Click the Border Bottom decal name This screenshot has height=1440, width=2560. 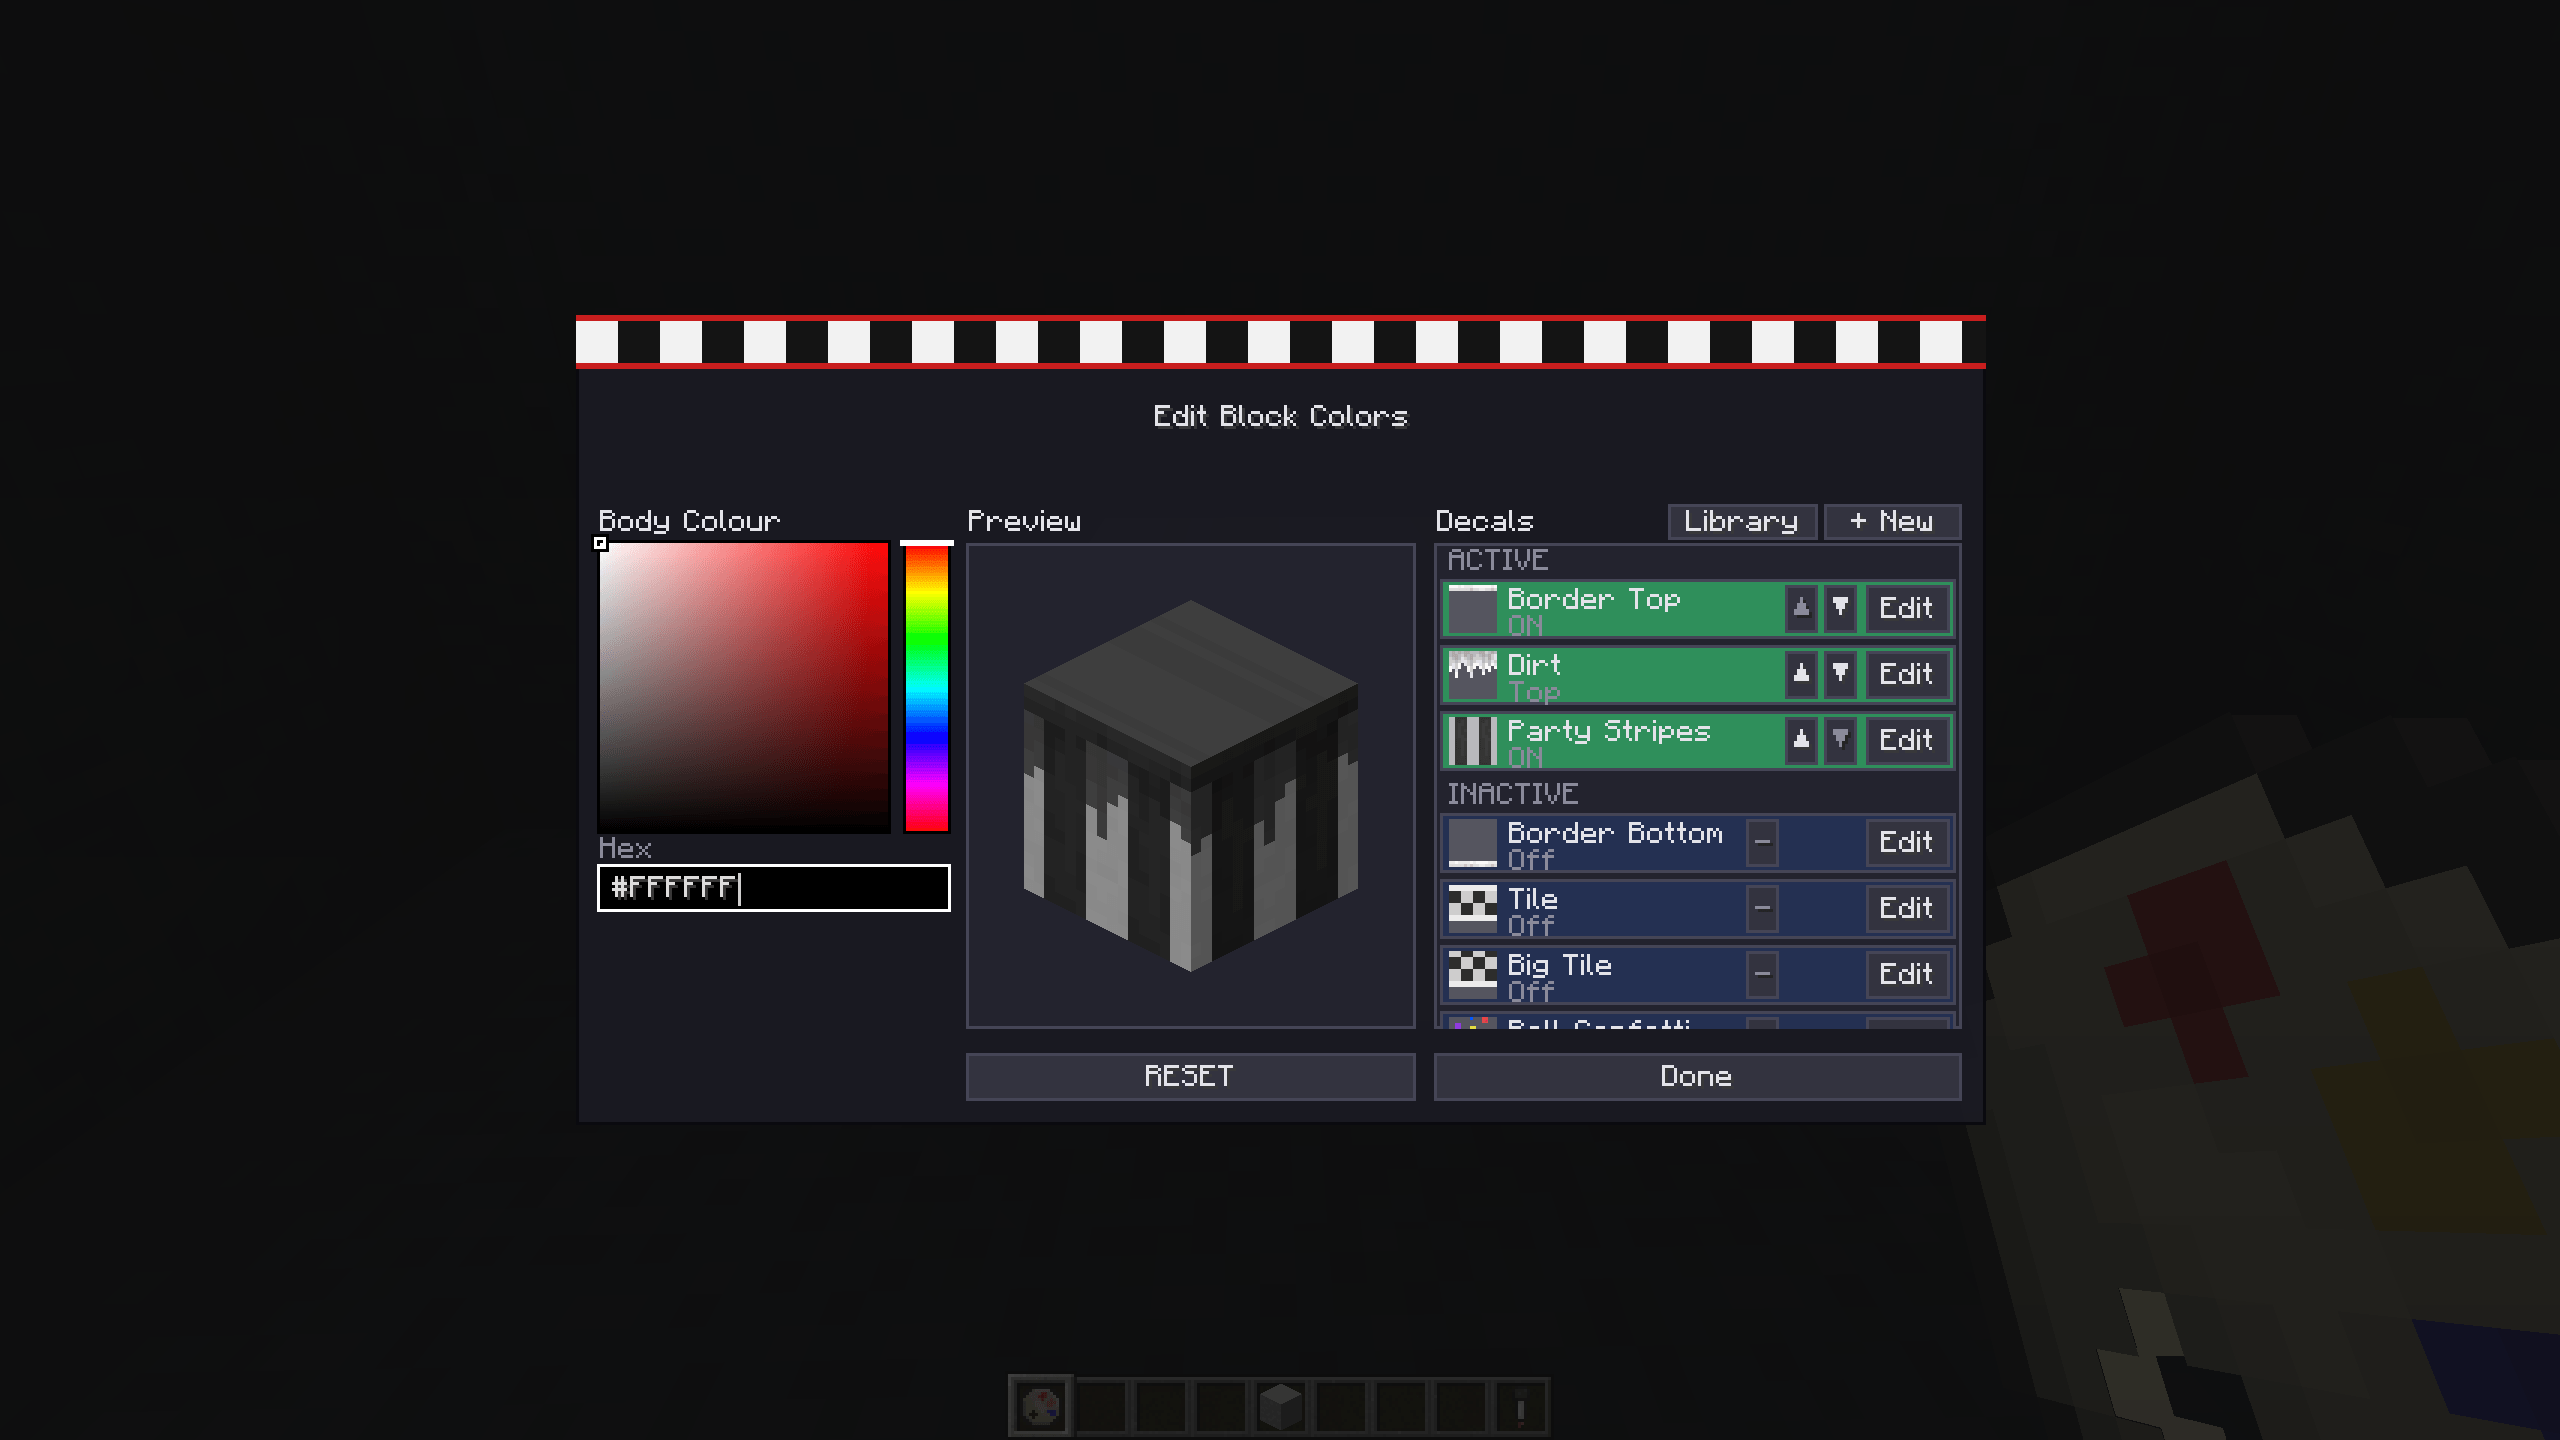coord(1615,833)
